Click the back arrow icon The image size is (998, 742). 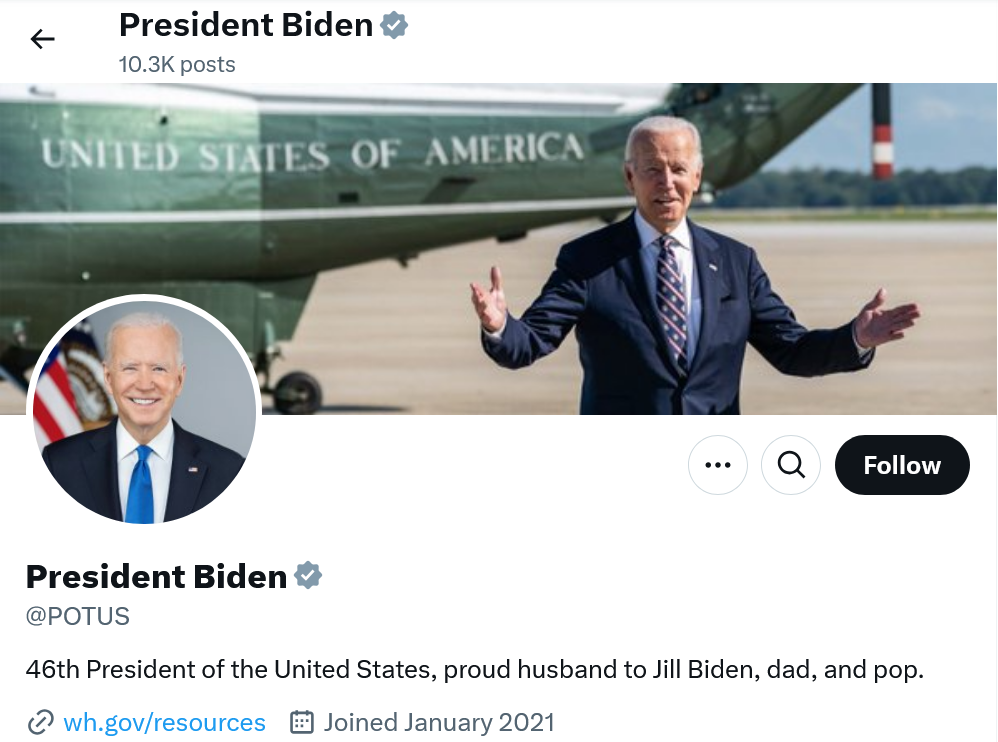(42, 39)
